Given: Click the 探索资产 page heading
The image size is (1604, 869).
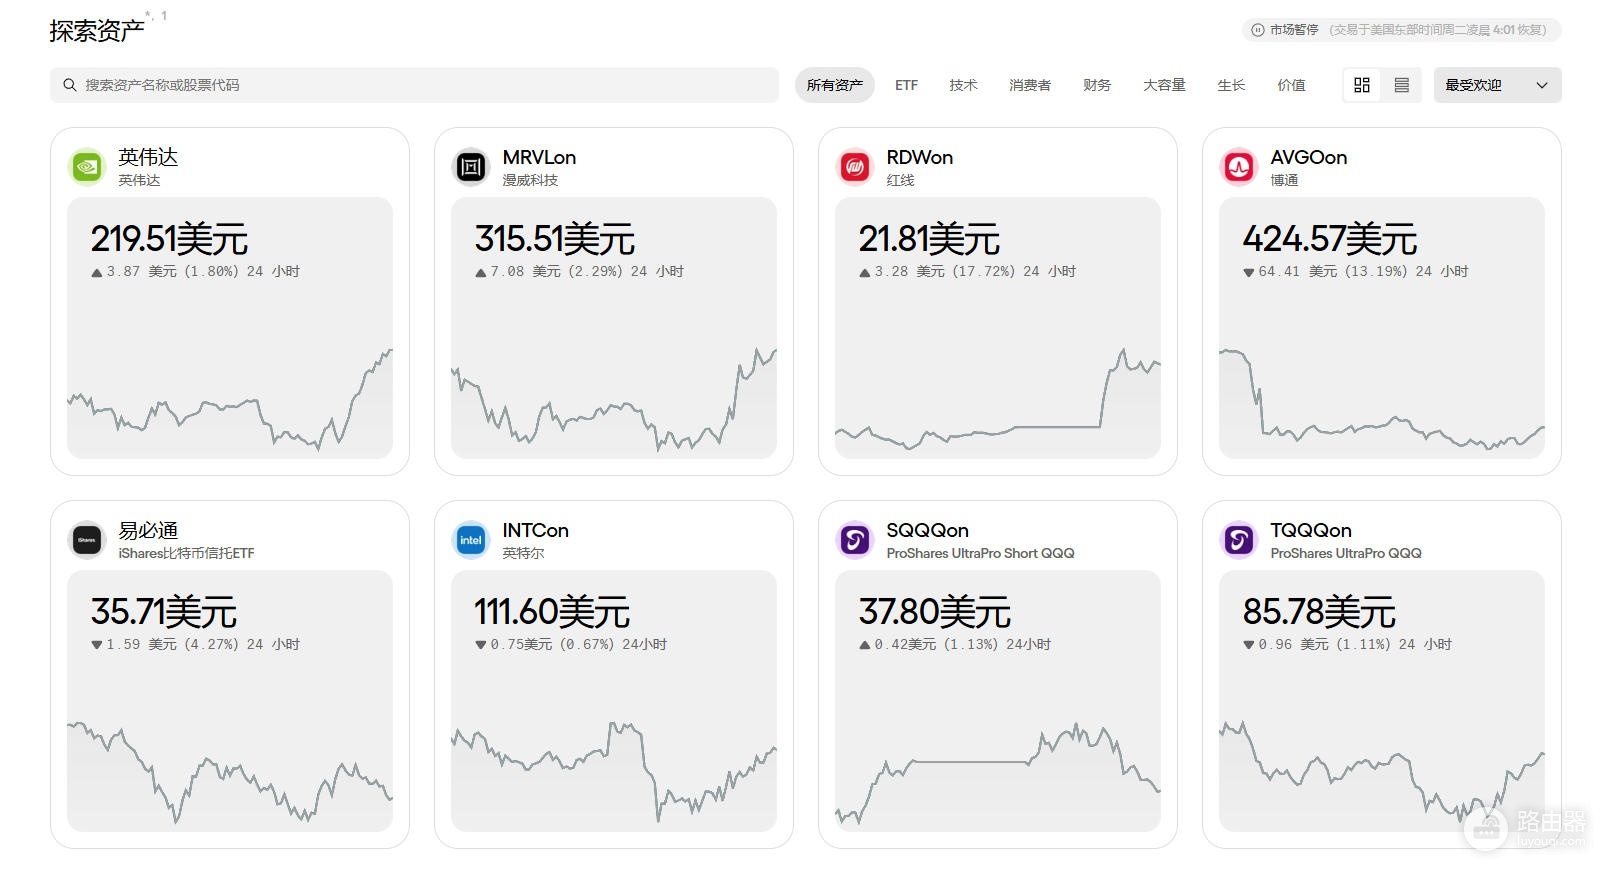Looking at the screenshot, I should (97, 30).
